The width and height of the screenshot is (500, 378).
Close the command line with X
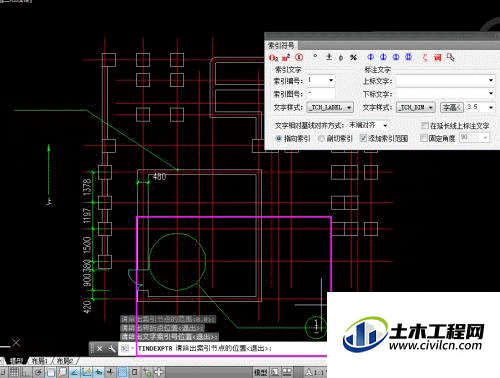point(99,349)
